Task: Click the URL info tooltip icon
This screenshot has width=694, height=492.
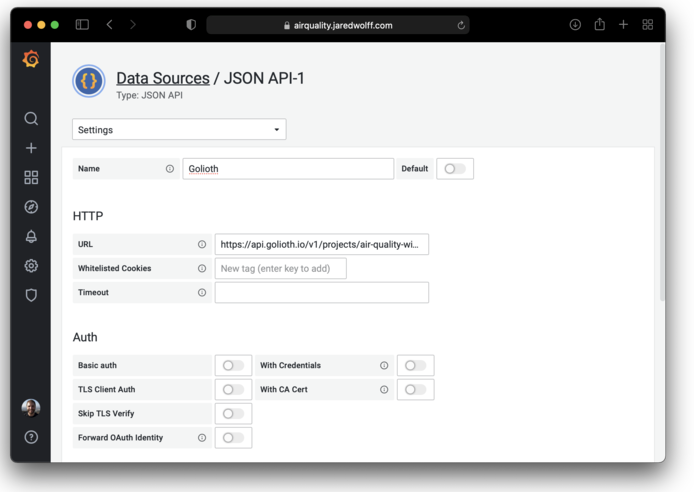Action: [202, 244]
